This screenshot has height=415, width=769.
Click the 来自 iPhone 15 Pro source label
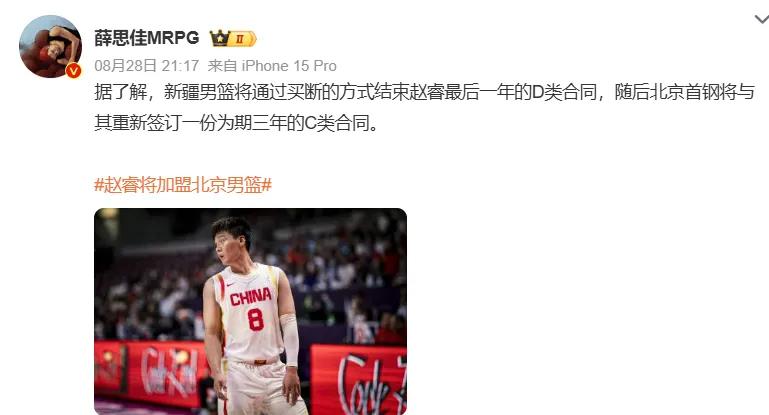pyautogui.click(x=272, y=66)
